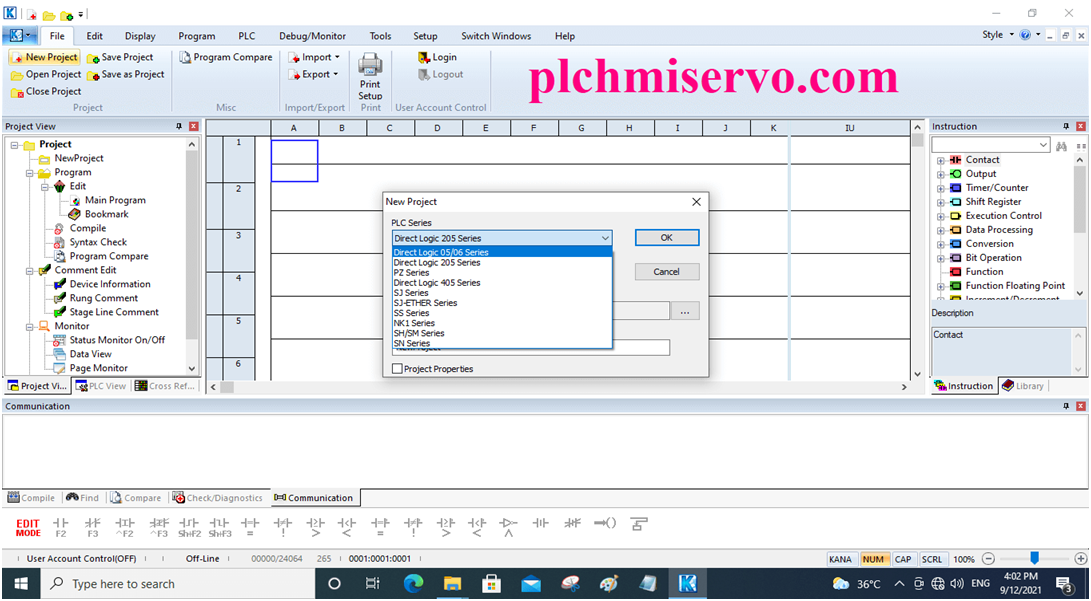
Task: Expand the Contact instruction group
Action: 942,159
